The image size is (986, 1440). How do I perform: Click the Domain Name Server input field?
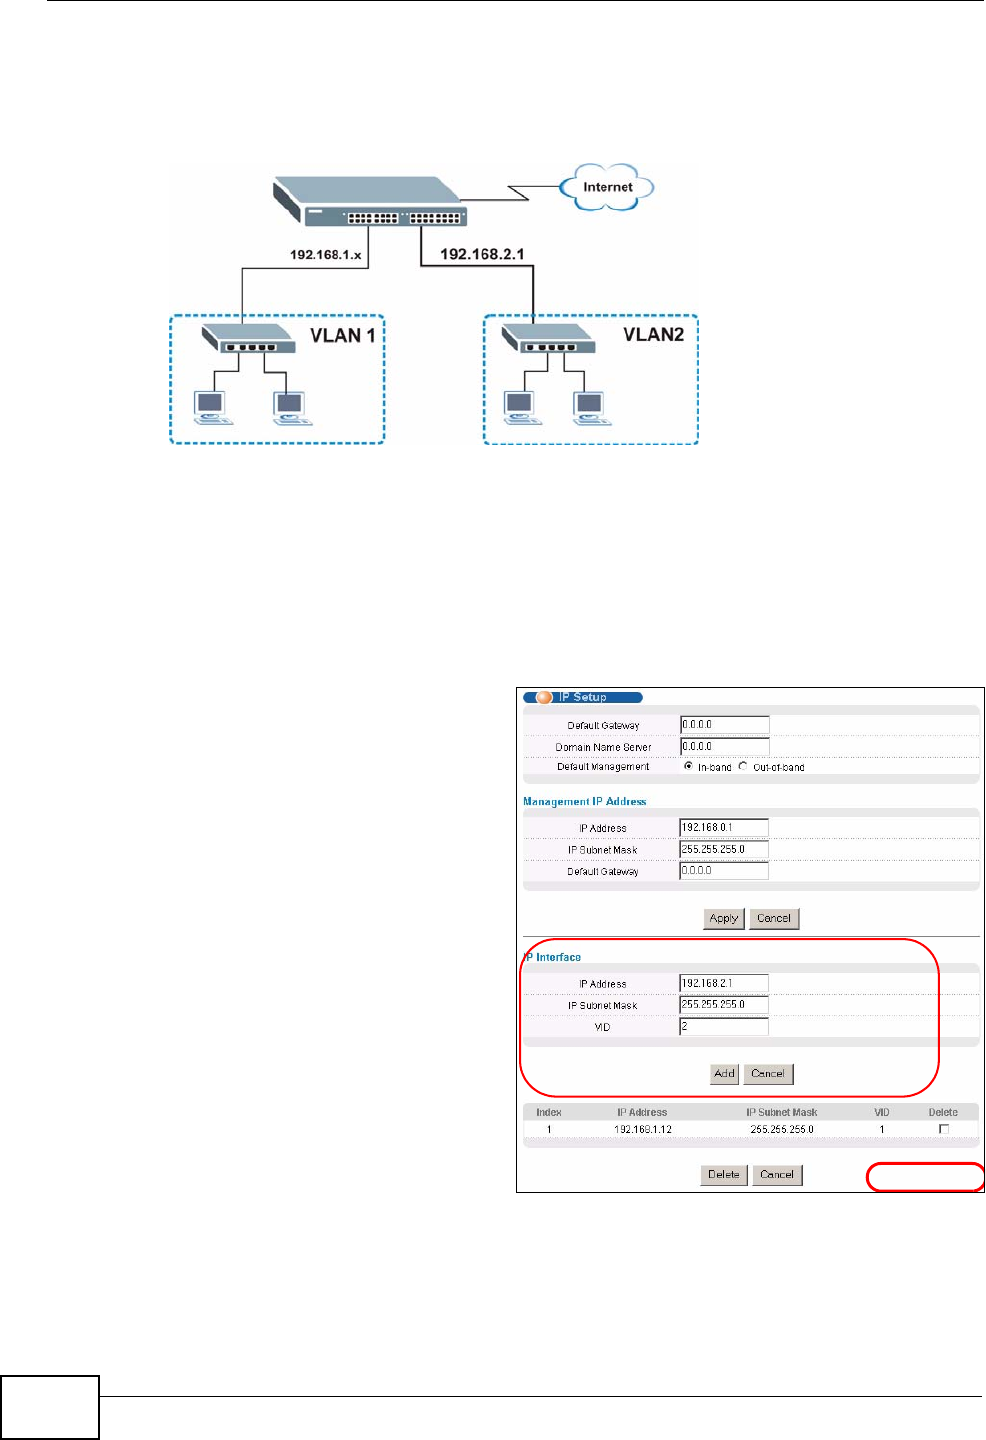[724, 746]
